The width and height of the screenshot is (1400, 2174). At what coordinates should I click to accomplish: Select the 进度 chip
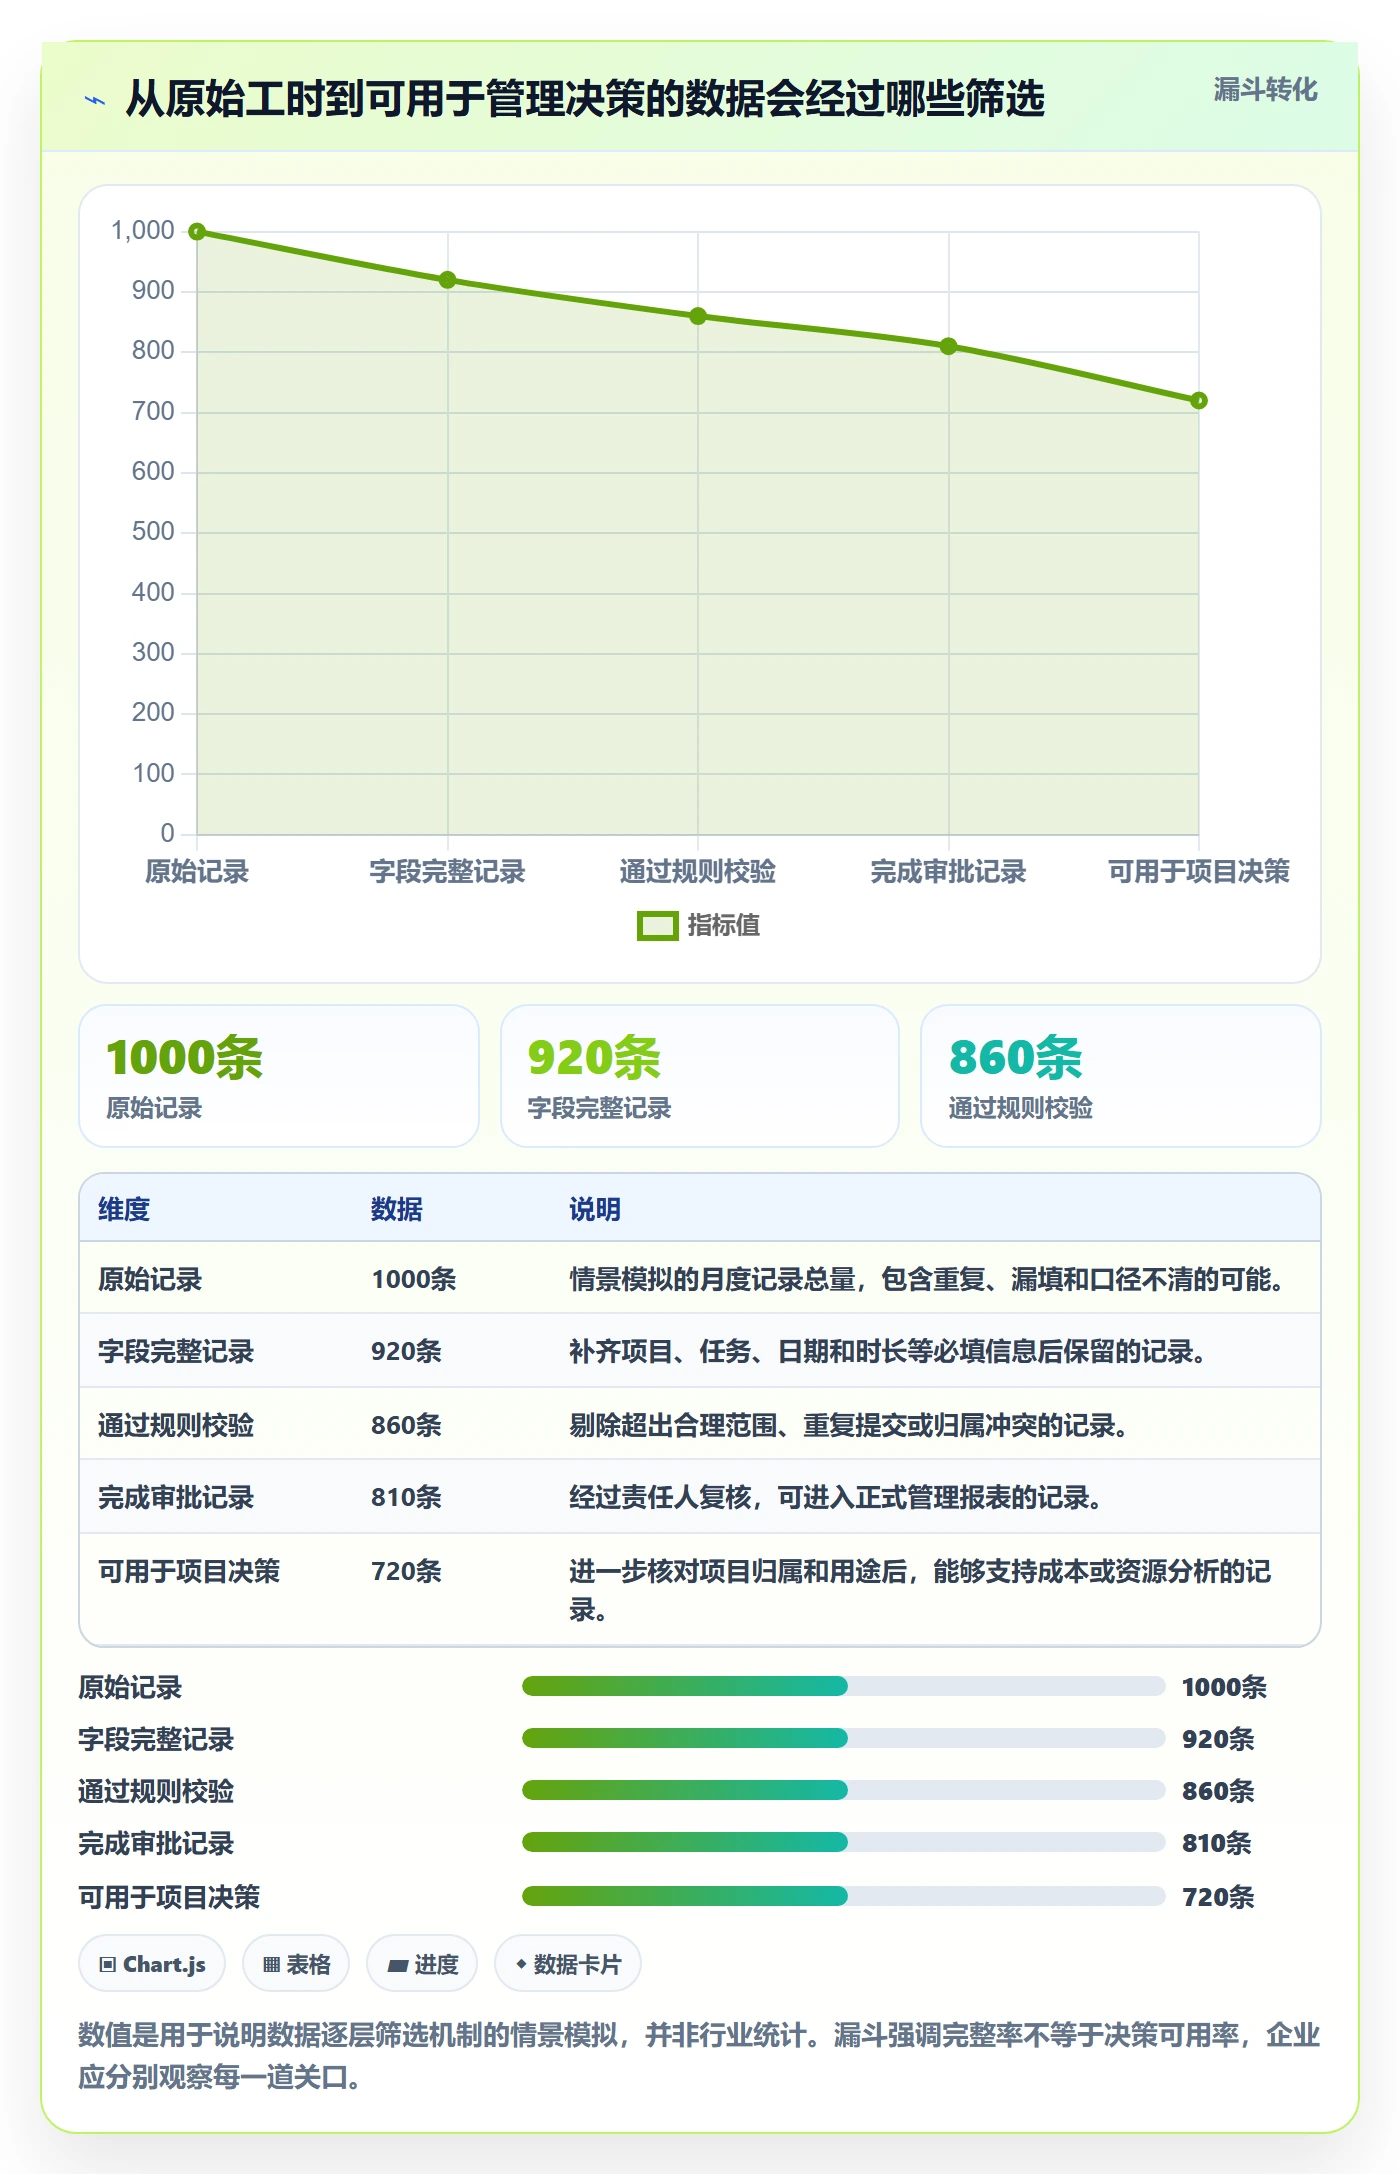point(422,1964)
